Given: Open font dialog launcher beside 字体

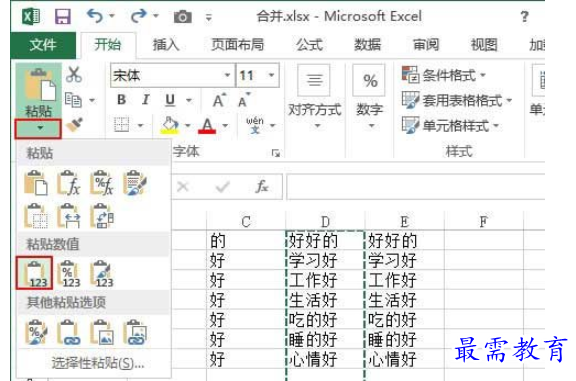Looking at the screenshot, I should tap(276, 153).
